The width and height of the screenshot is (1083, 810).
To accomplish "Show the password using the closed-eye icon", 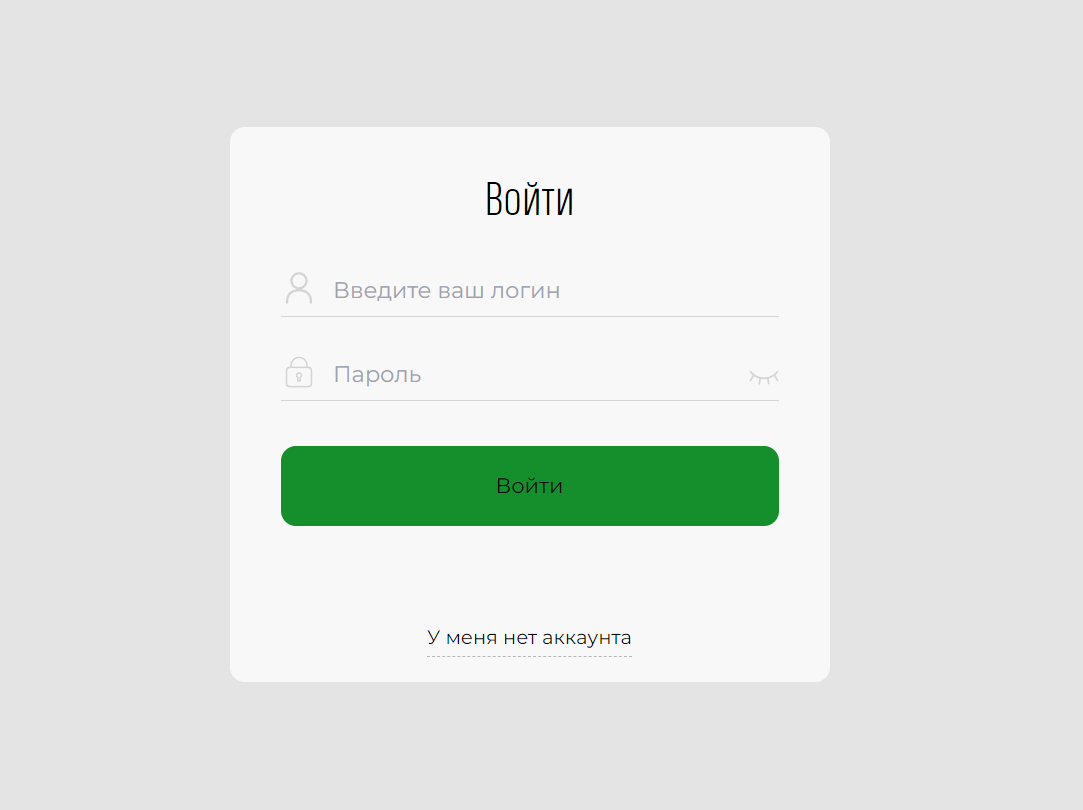I will click(x=764, y=376).
